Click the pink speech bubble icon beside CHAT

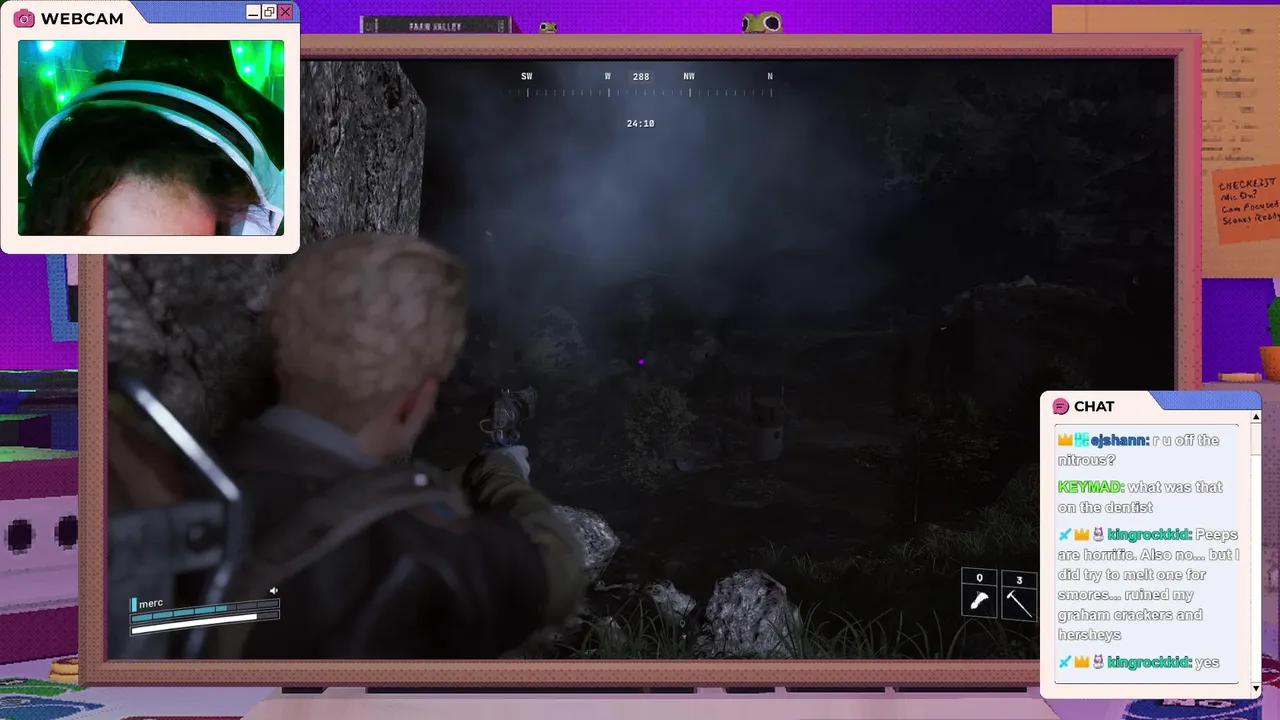[x=1061, y=406]
